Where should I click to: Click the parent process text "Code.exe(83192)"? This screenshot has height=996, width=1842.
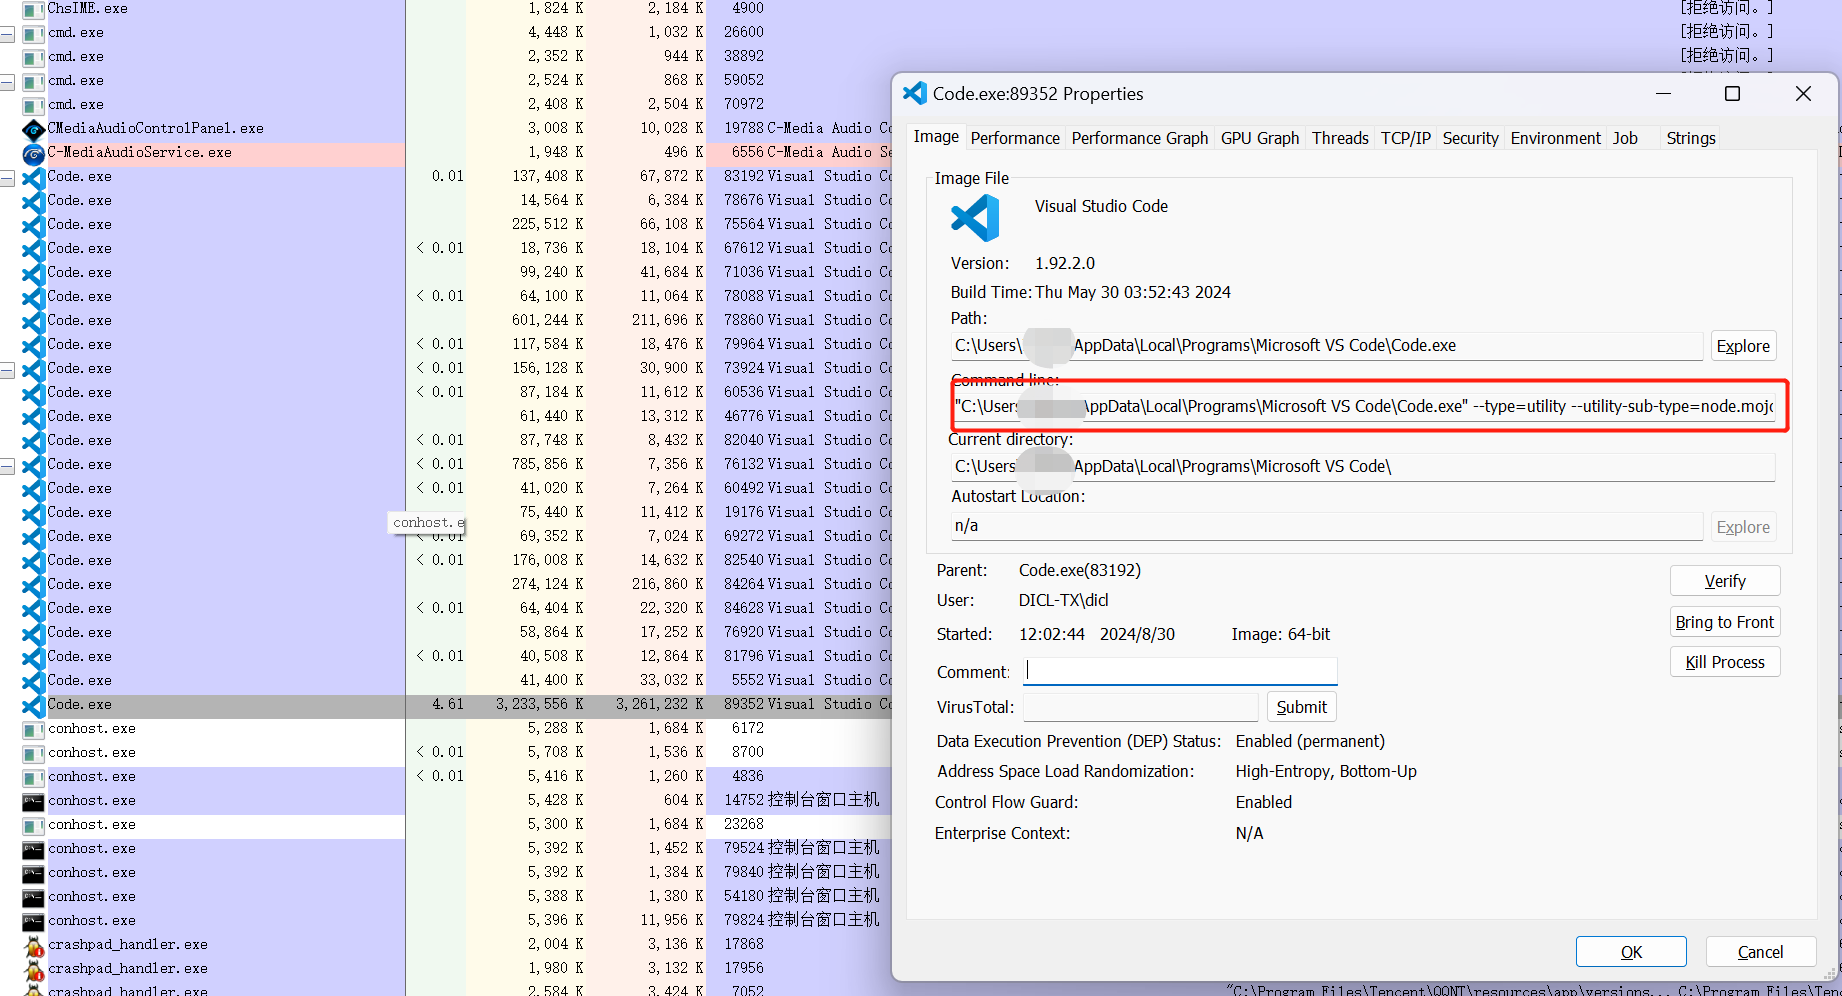pos(1080,571)
